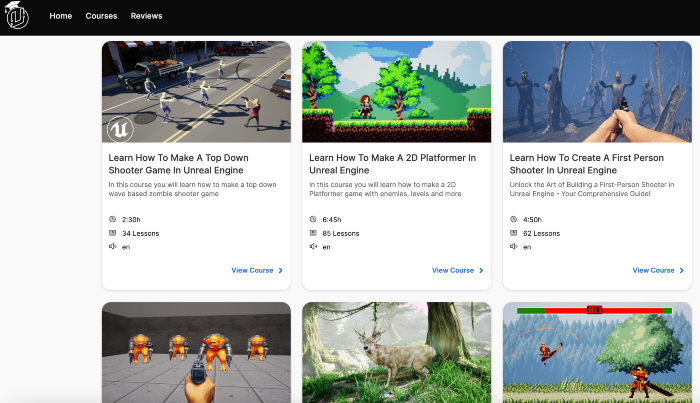Open the First Person Shooter course thumbnail

click(x=597, y=92)
